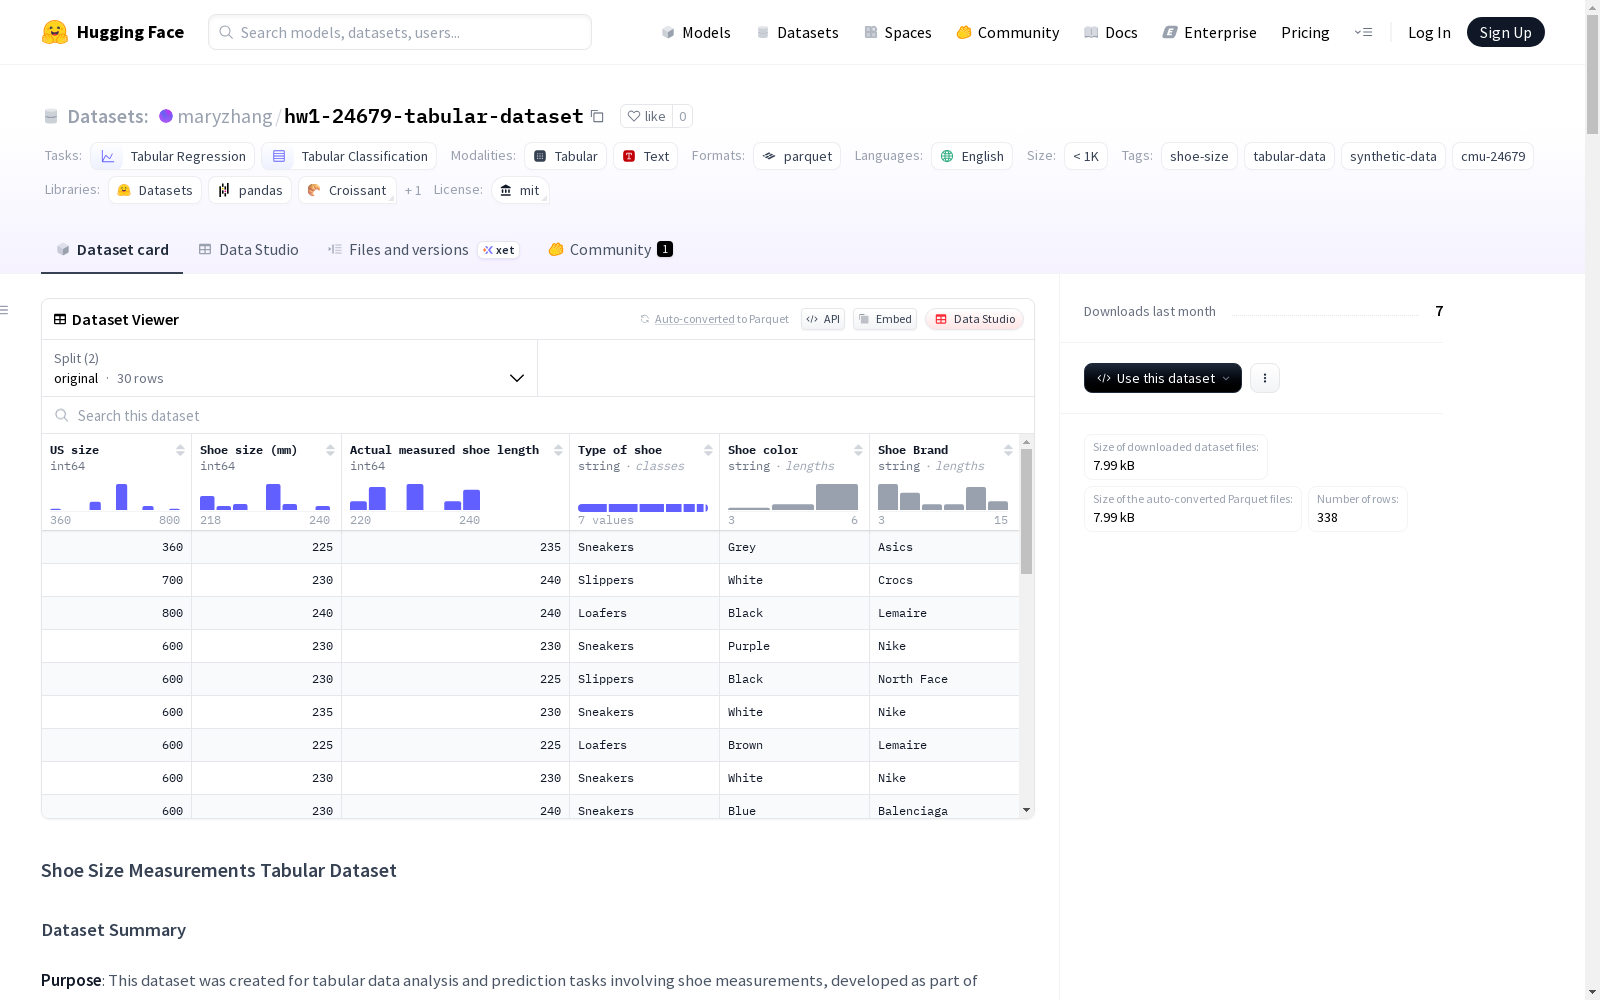Follow the Auto-converted link
The width and height of the screenshot is (1600, 1000).
(695, 319)
